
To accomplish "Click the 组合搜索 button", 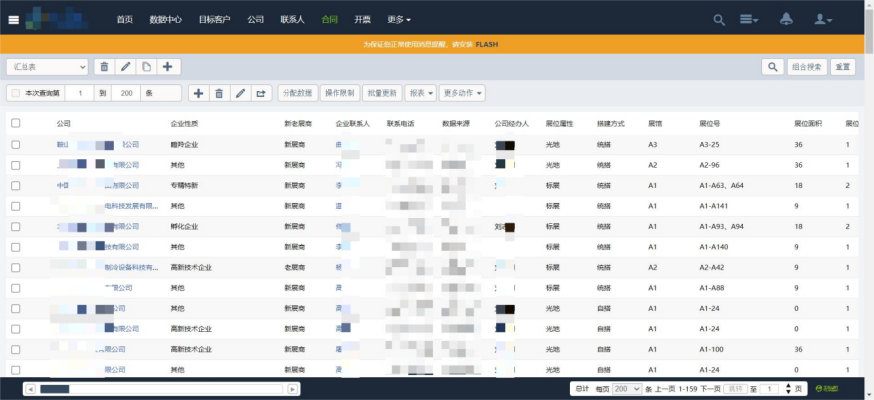I will [x=807, y=67].
